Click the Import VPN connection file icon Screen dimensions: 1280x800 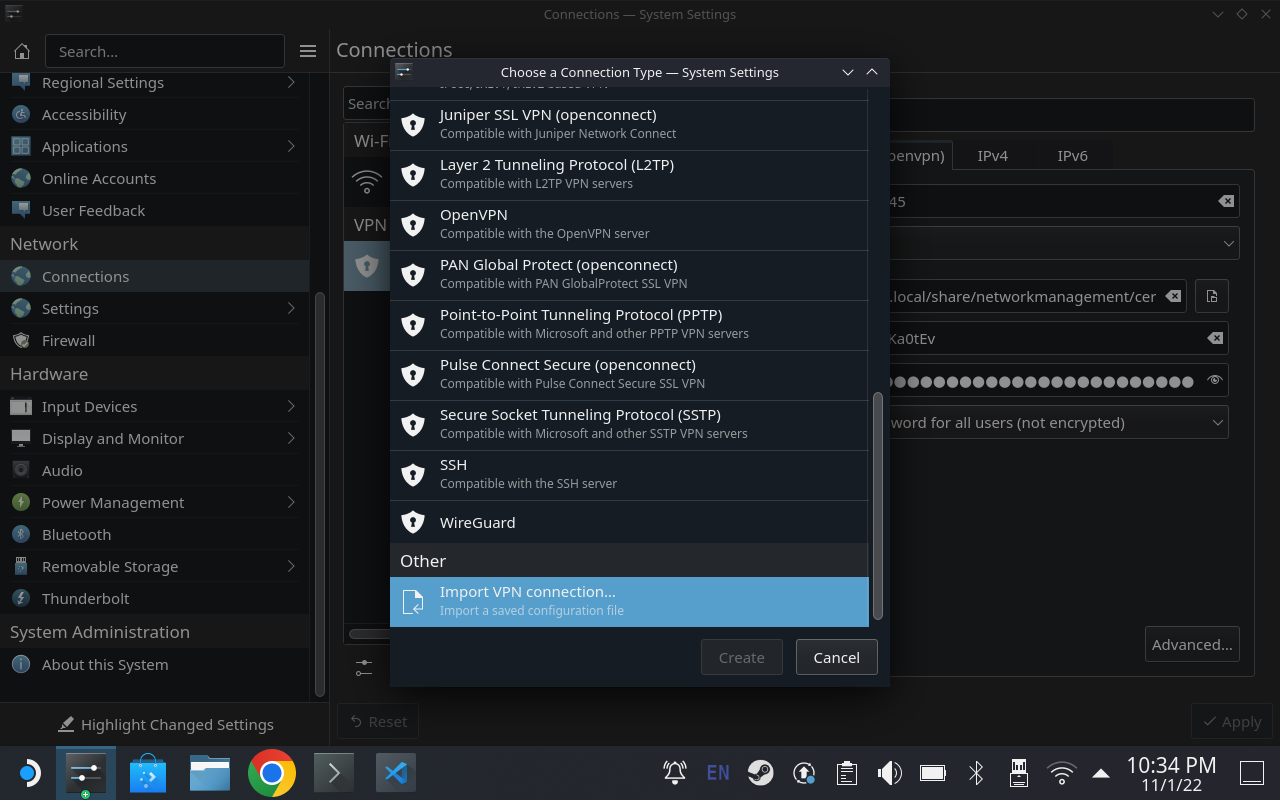point(413,602)
